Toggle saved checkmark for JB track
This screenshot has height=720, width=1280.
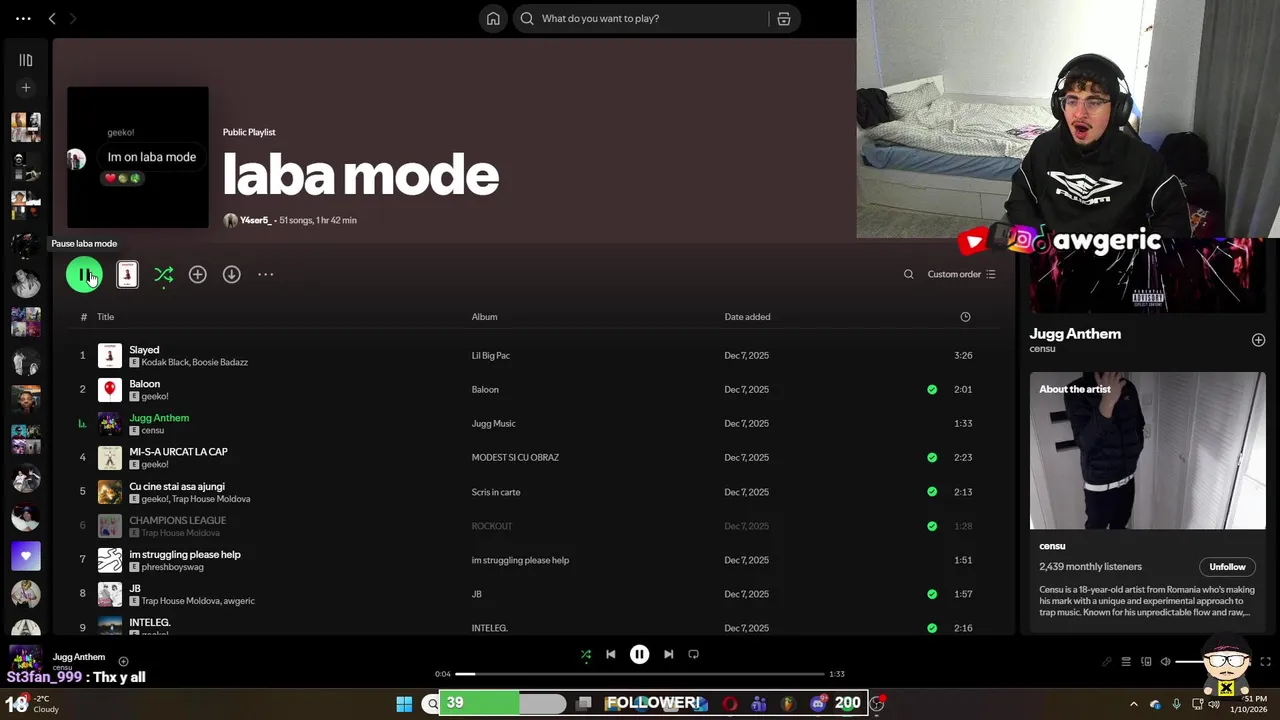tap(932, 594)
